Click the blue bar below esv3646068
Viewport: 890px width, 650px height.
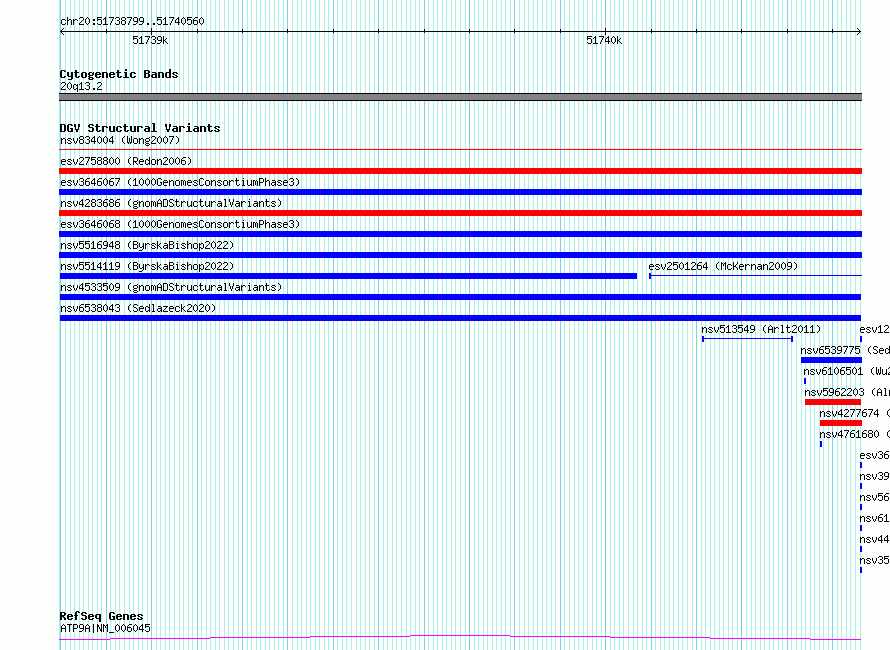[460, 234]
